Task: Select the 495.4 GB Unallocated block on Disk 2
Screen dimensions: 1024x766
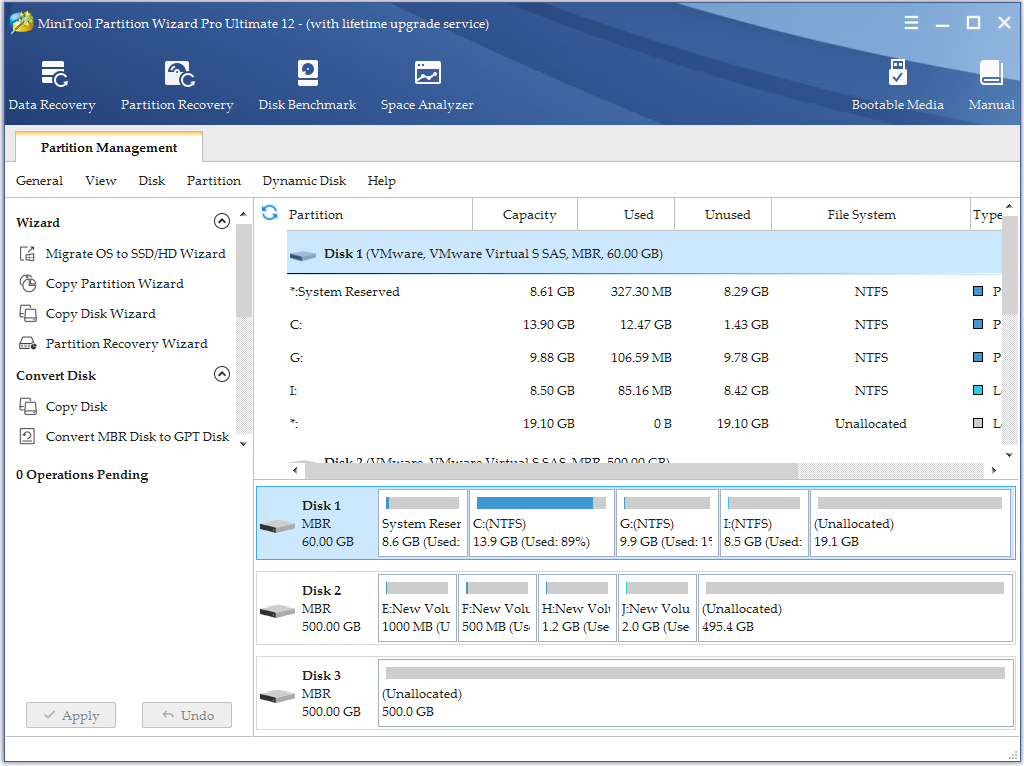Action: tap(855, 608)
